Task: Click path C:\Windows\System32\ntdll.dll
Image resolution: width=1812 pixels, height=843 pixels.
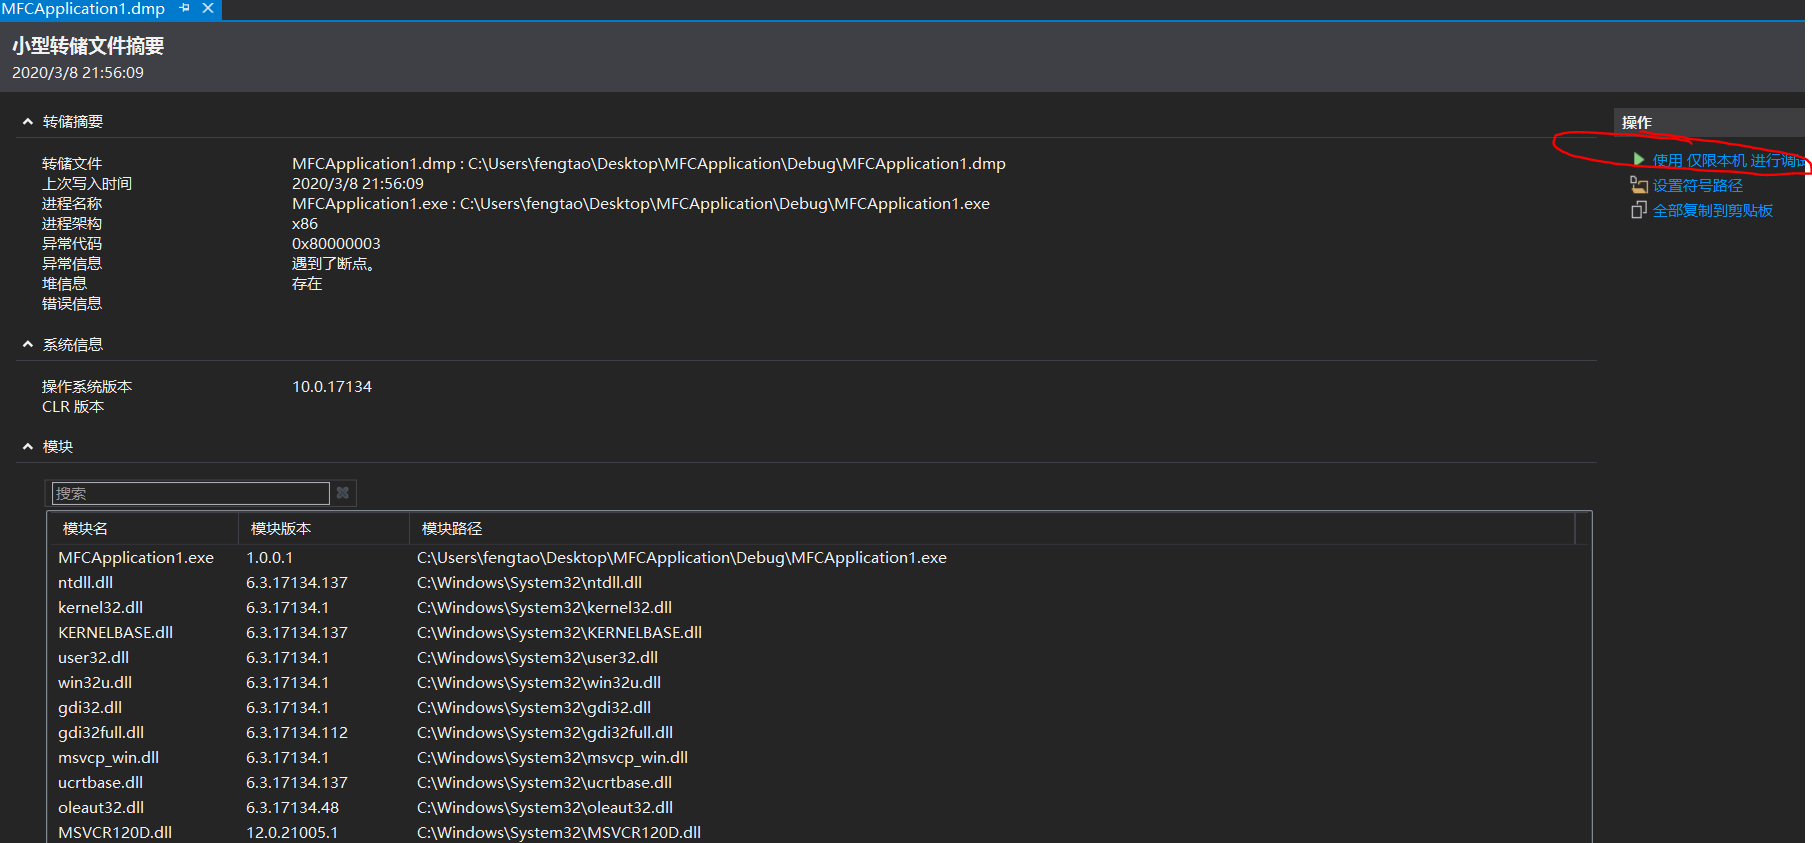Action: [x=529, y=582]
